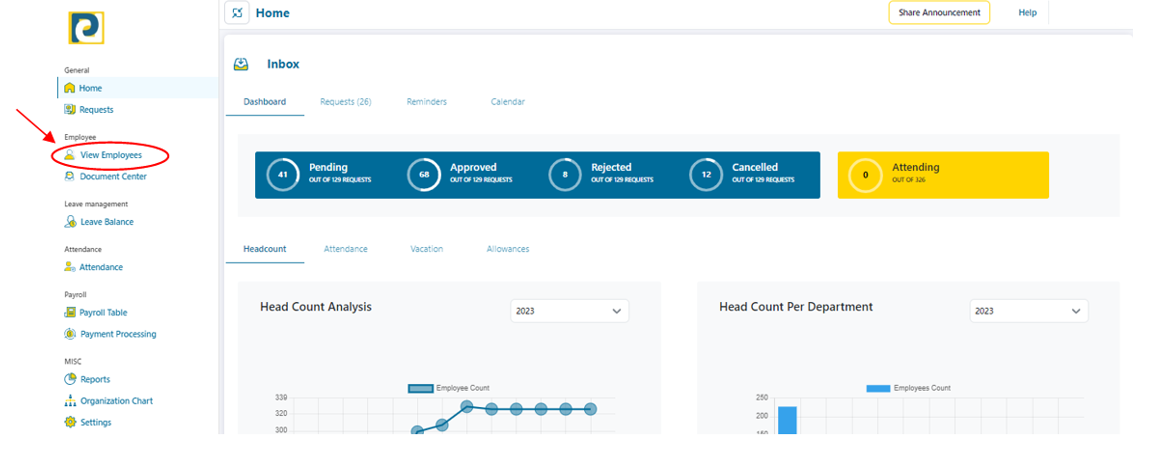Open the Organization Chart icon

(x=70, y=401)
